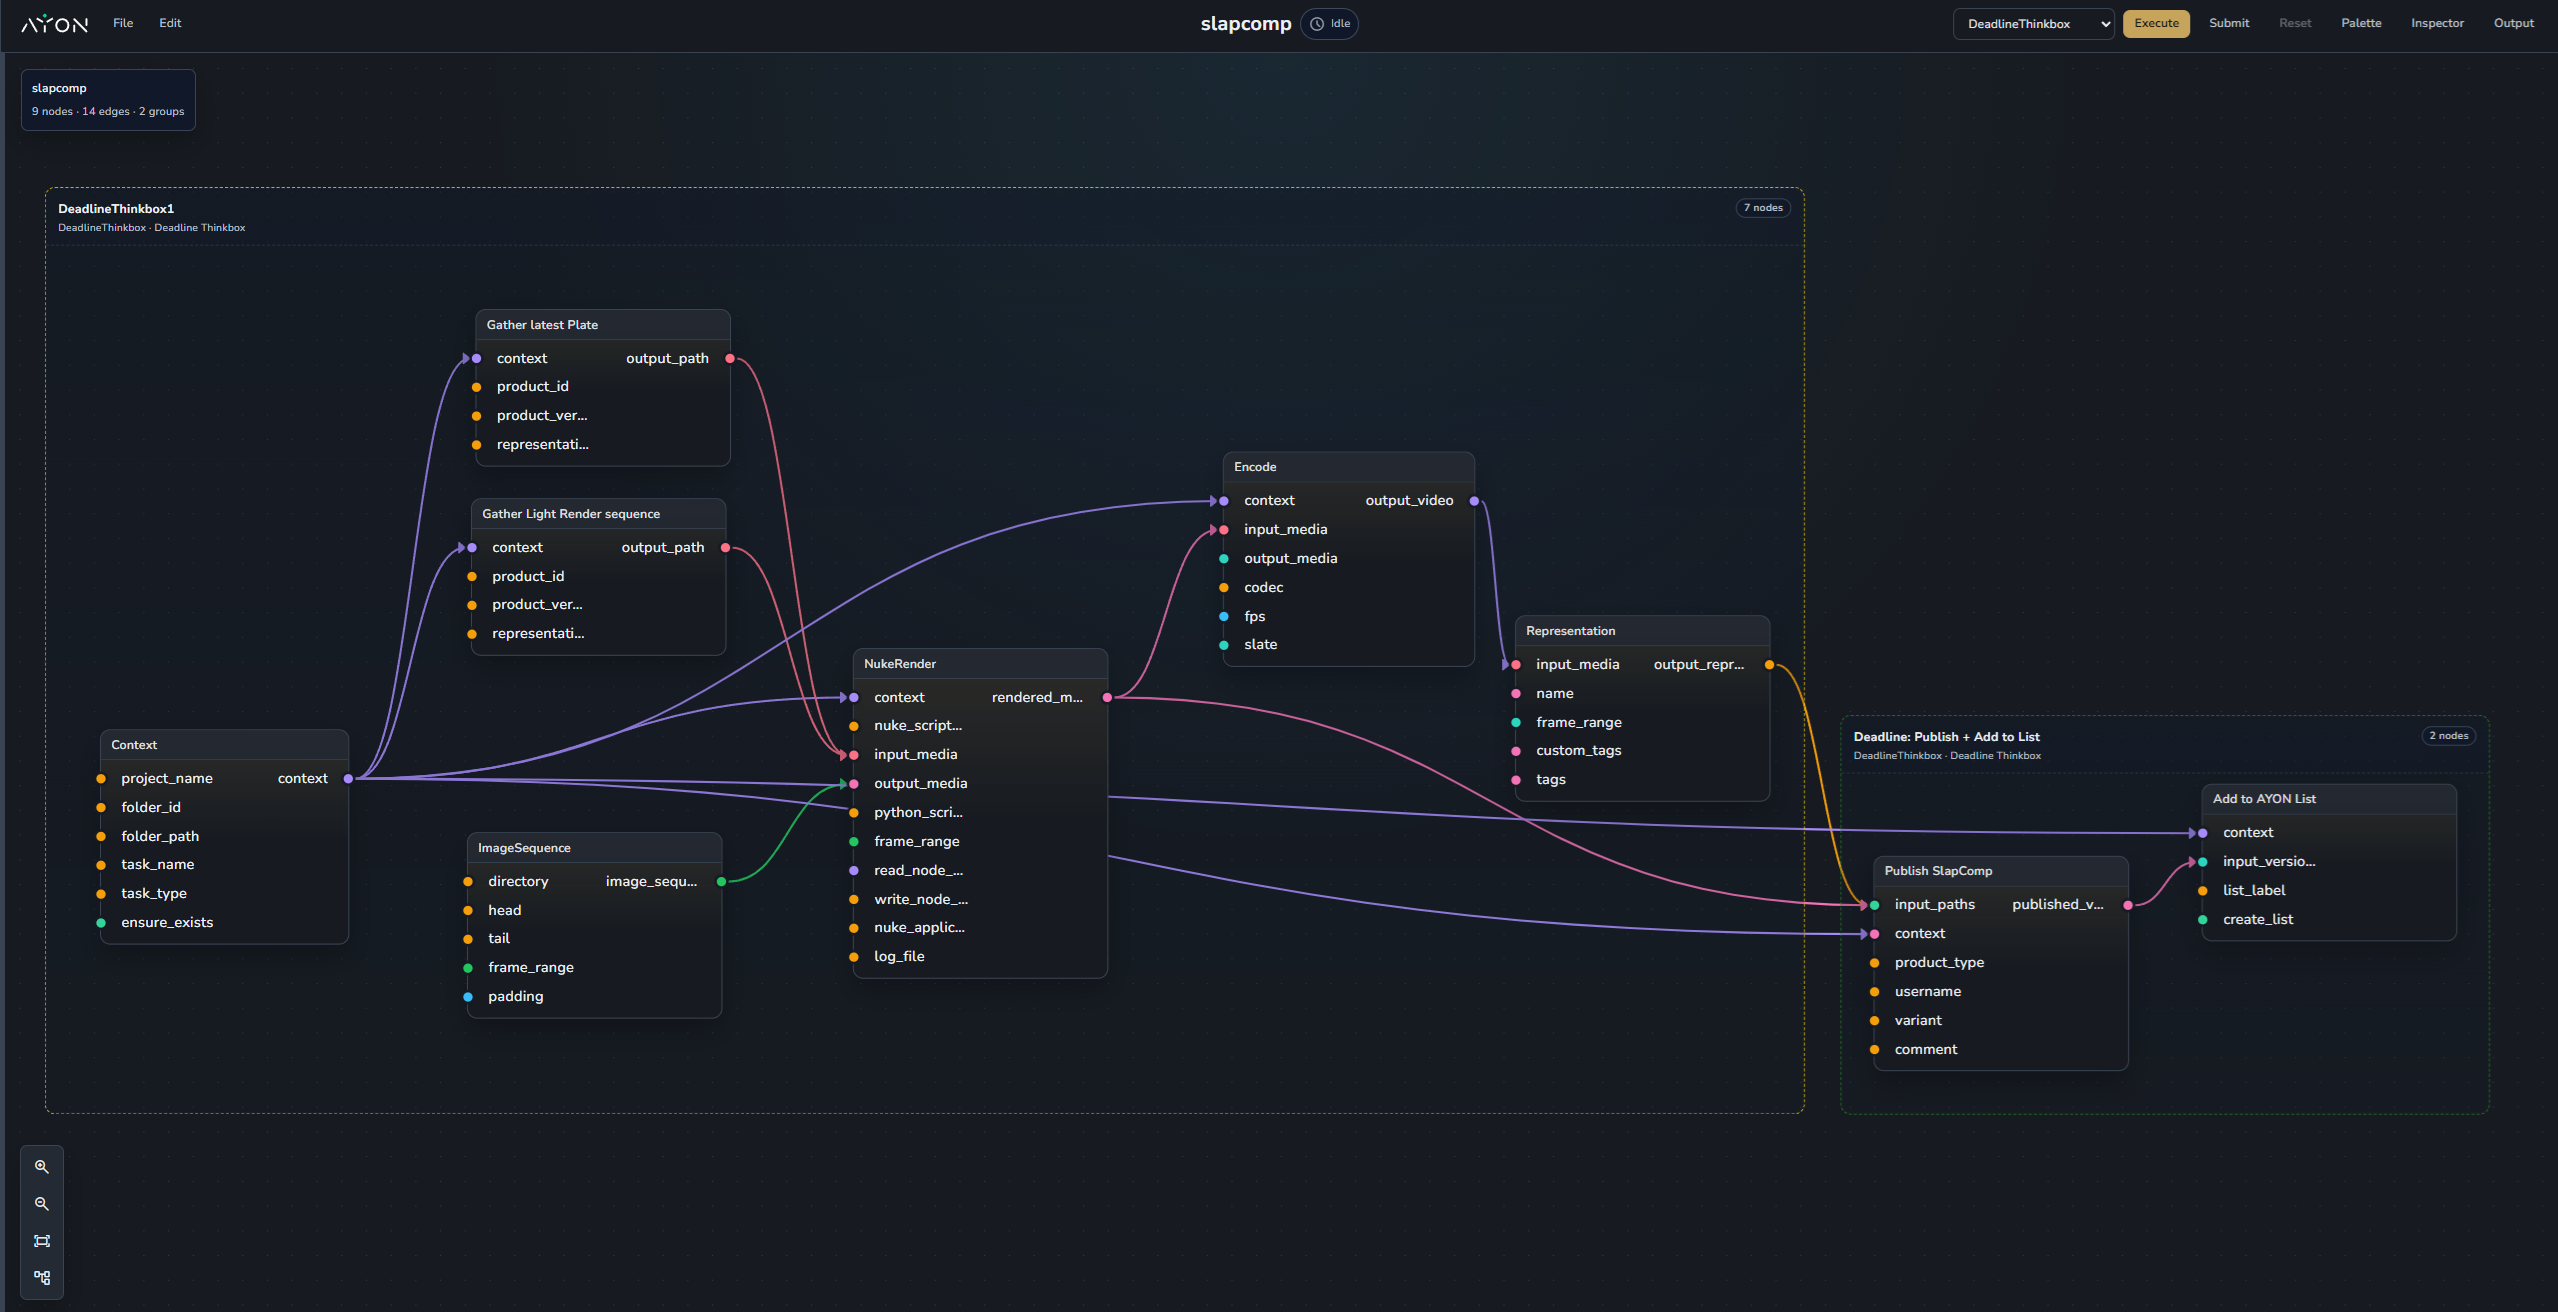Screen dimensions: 2558x1312
Task: Click the Idle status clock icon
Action: (x=1317, y=24)
